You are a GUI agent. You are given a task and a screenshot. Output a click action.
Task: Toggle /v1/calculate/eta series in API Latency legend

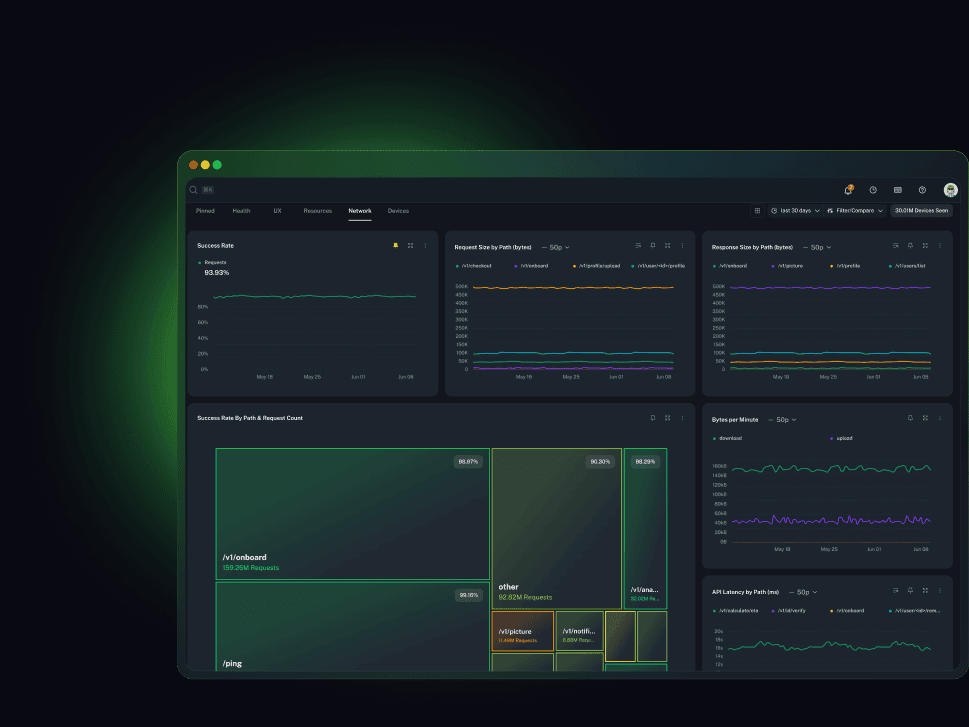[735, 611]
